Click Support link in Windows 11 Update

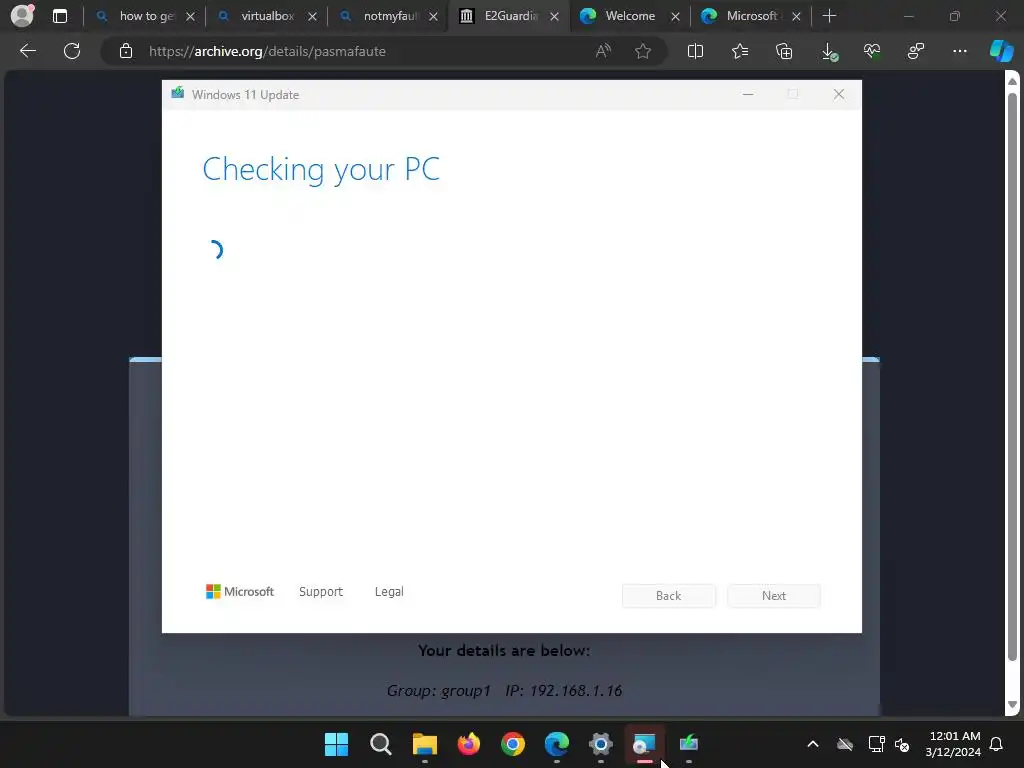321,592
